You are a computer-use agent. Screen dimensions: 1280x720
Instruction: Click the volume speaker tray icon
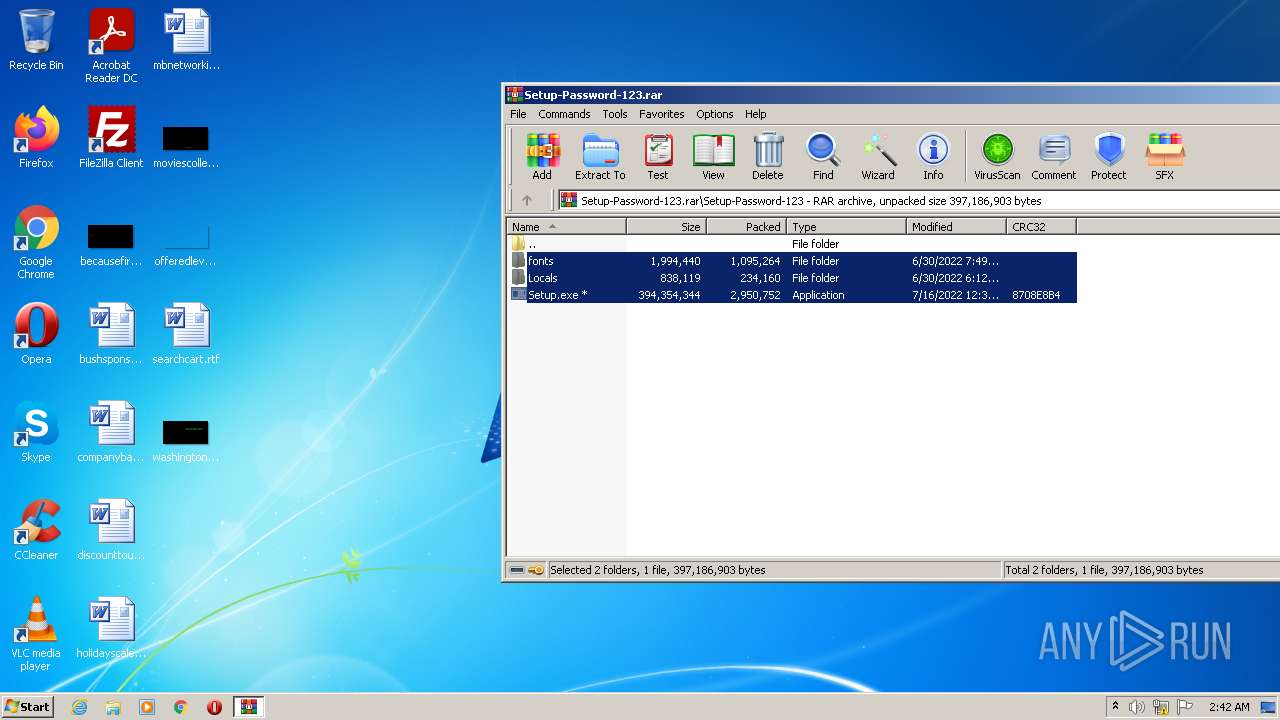1137,707
